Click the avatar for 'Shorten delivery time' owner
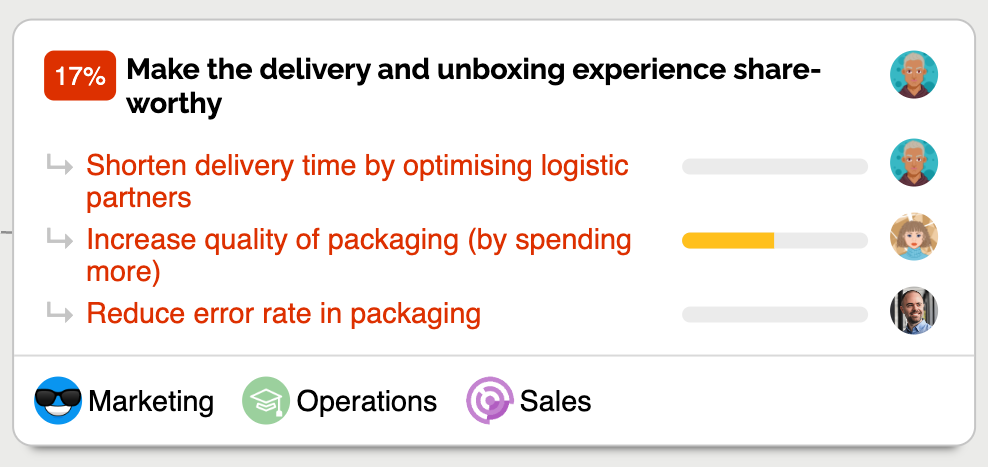 pyautogui.click(x=914, y=163)
